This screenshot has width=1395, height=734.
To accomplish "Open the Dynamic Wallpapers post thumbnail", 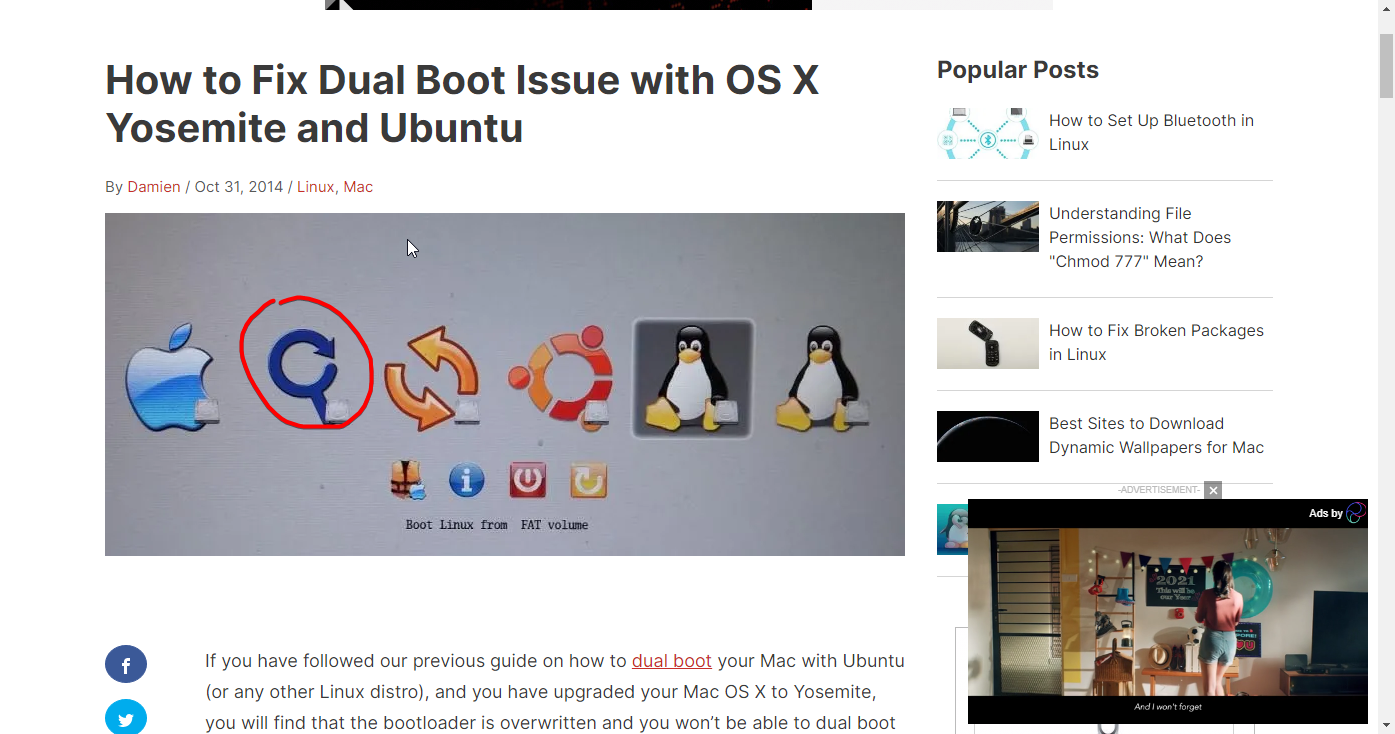I will click(x=988, y=436).
